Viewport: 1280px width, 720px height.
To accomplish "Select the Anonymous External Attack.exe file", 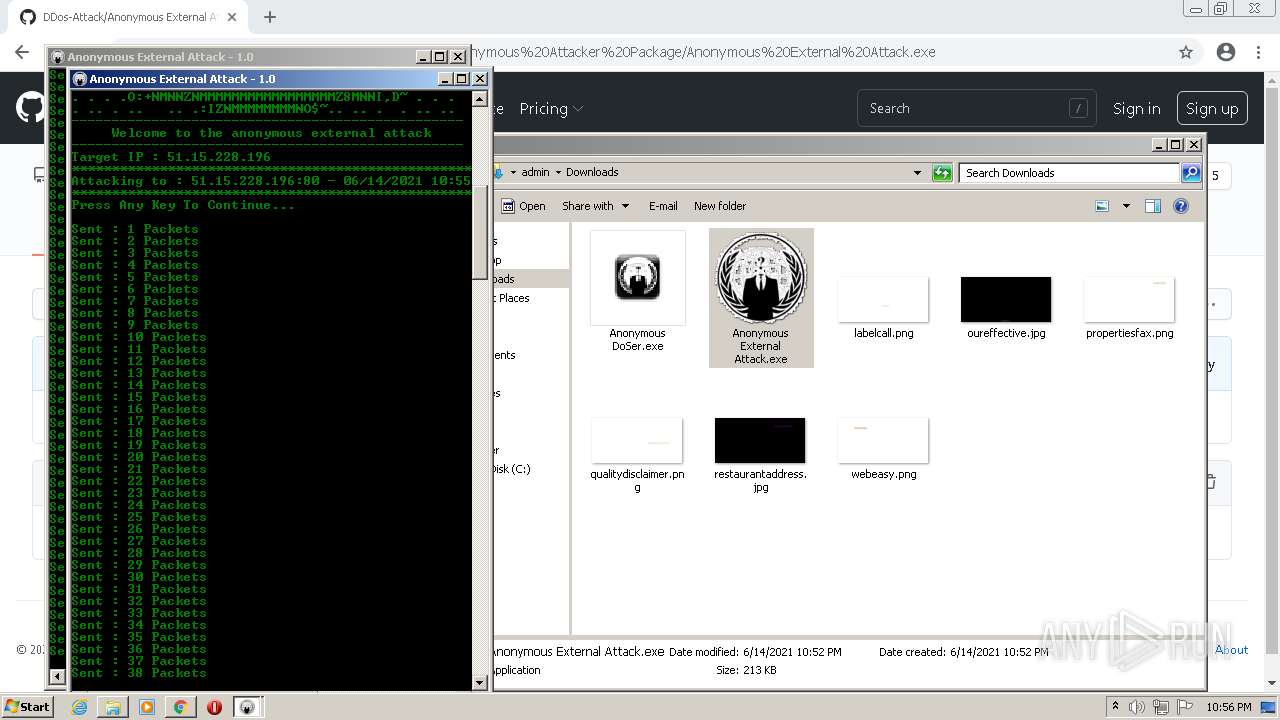I will (x=761, y=298).
